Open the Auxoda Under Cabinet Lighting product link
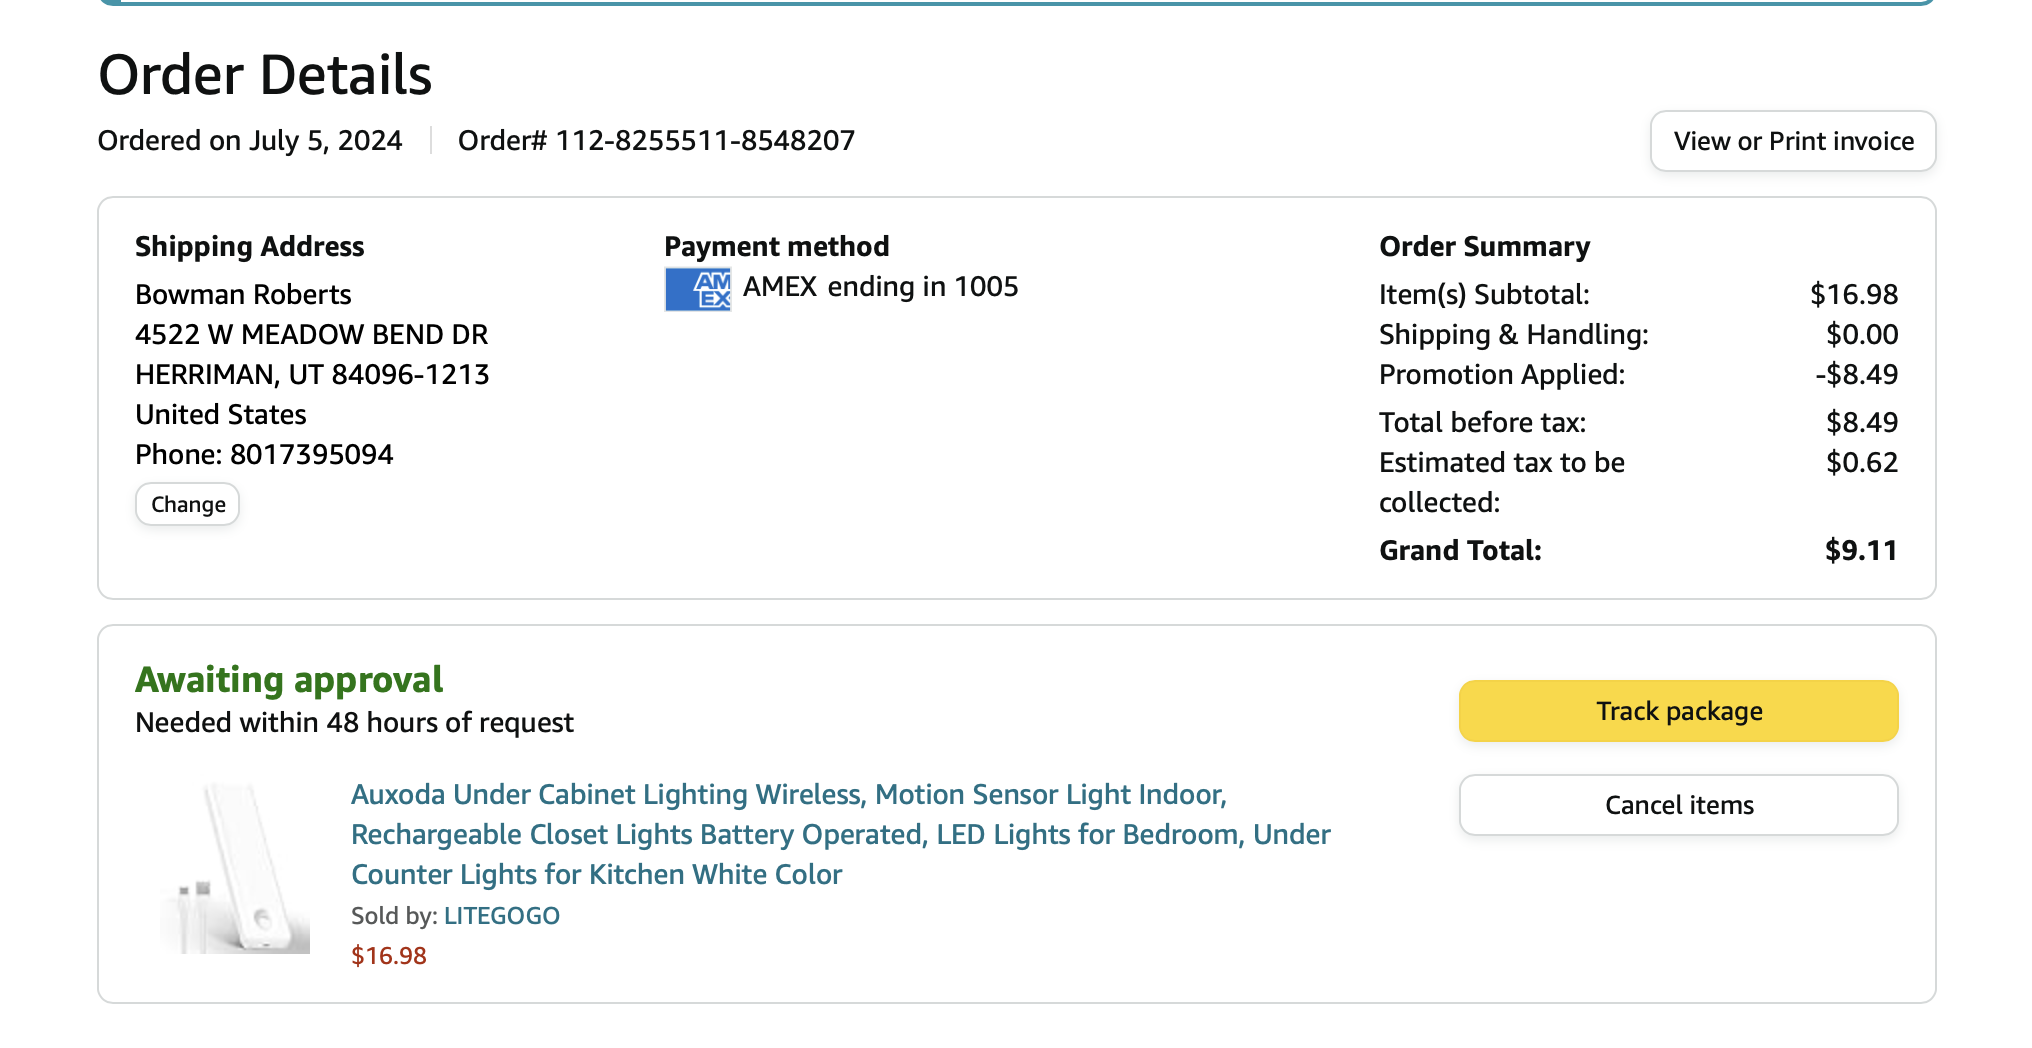Image resolution: width=2032 pixels, height=1048 pixels. coord(840,834)
